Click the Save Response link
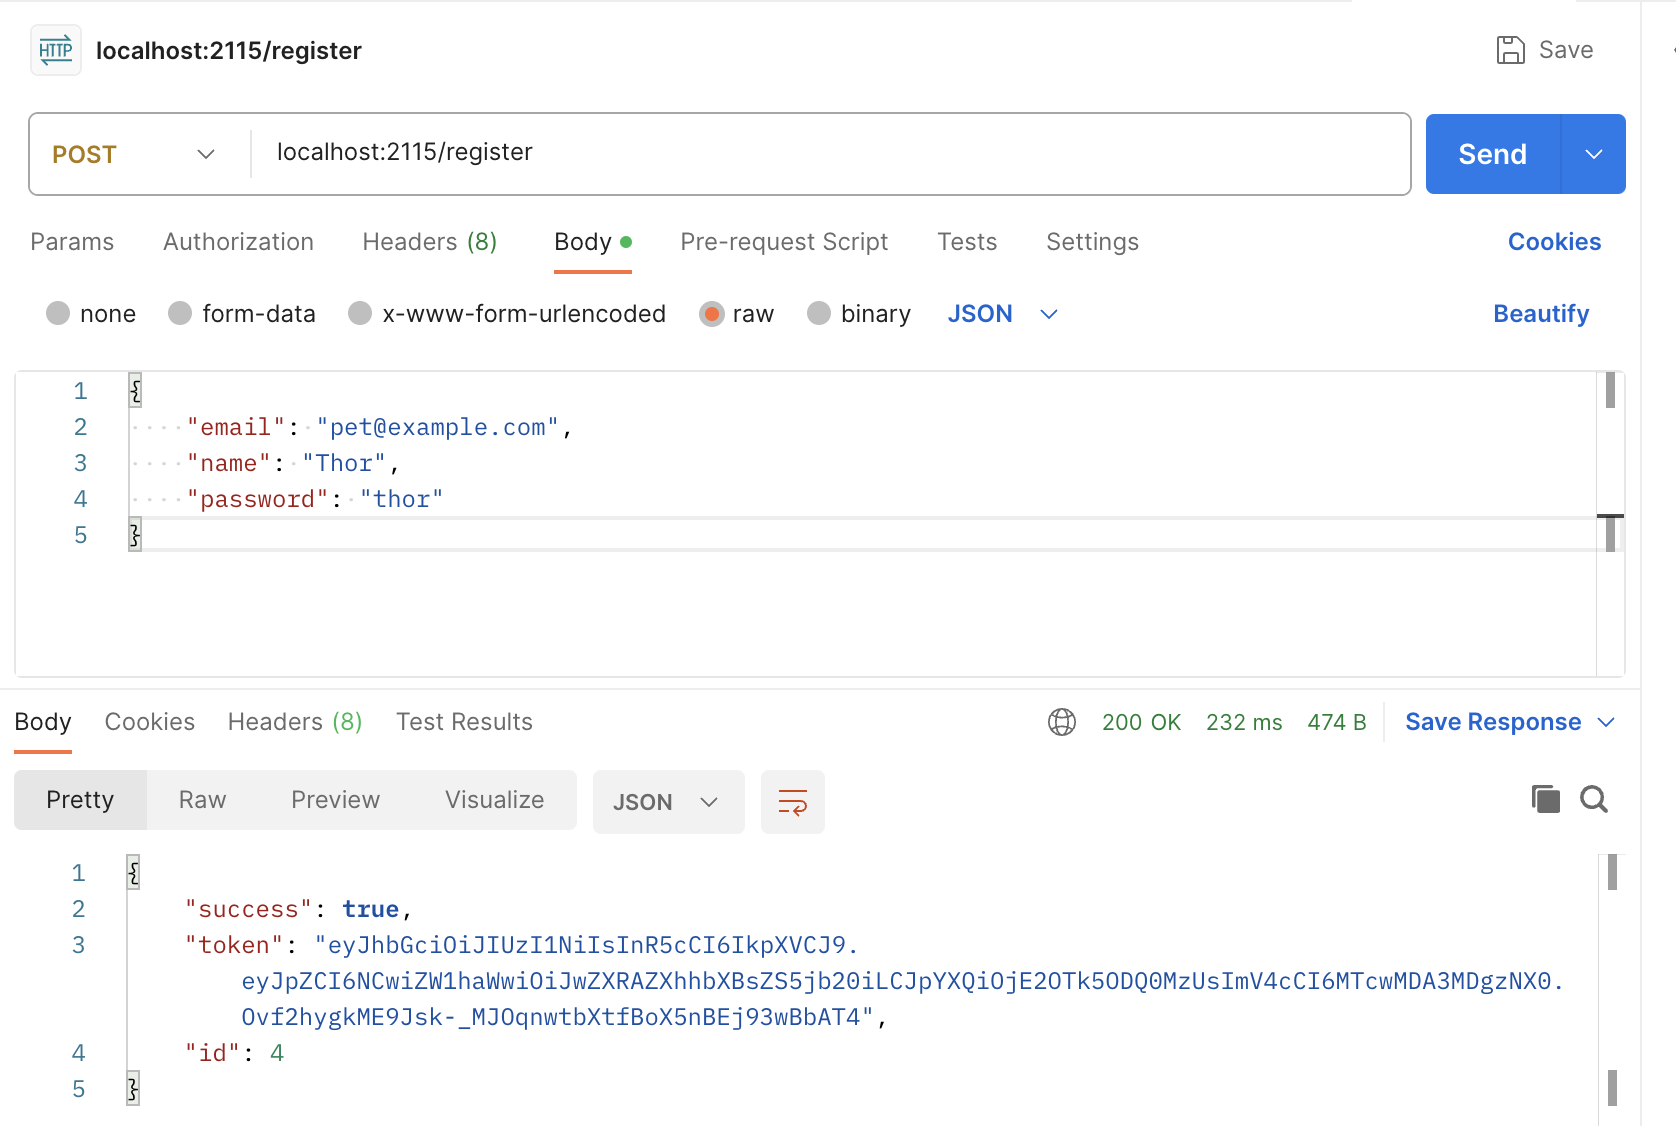Screen dimensions: 1676x1126 [x=1492, y=722]
